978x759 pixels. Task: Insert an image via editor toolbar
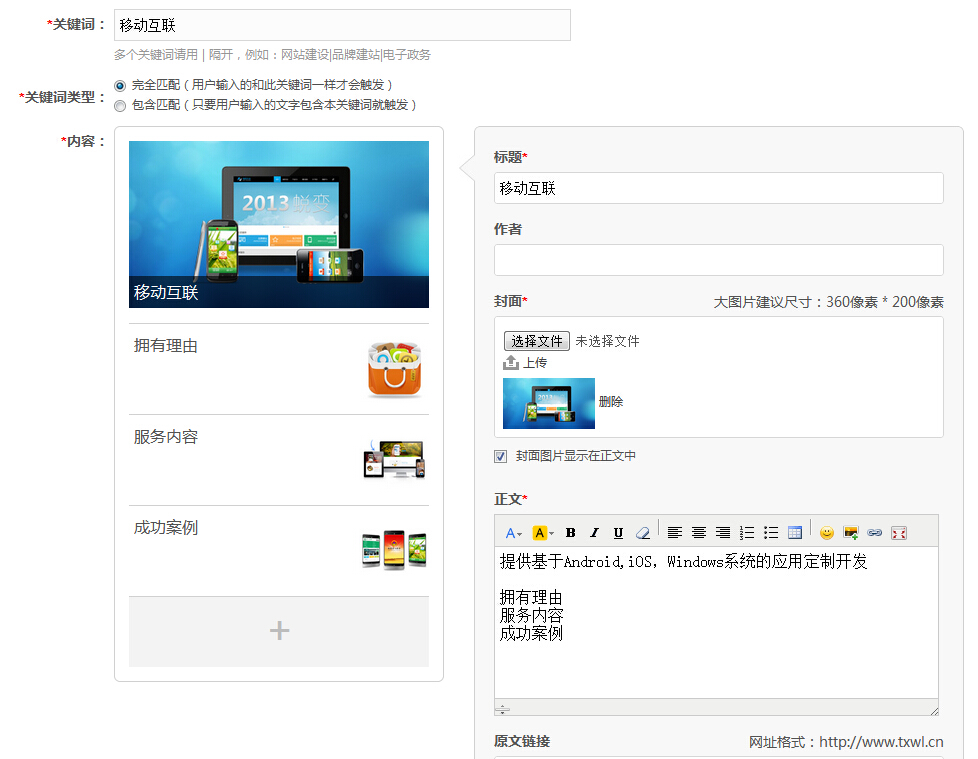pos(851,533)
